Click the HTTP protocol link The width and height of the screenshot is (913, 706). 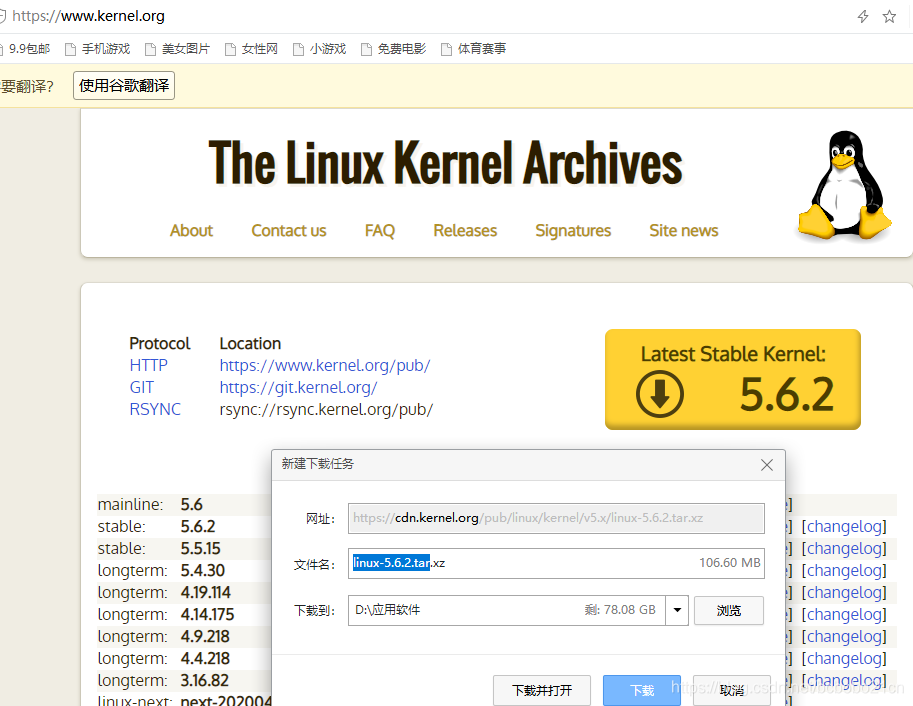click(148, 365)
